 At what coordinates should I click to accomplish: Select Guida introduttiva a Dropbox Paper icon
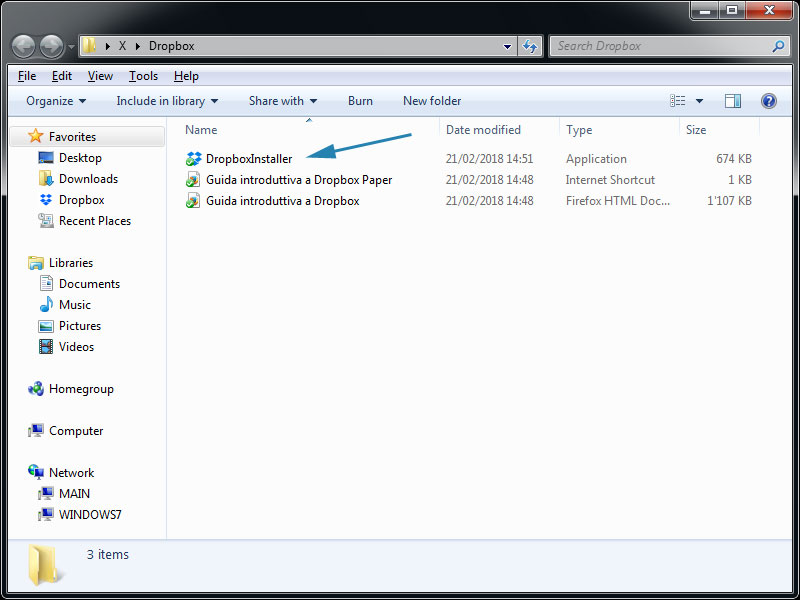click(193, 180)
